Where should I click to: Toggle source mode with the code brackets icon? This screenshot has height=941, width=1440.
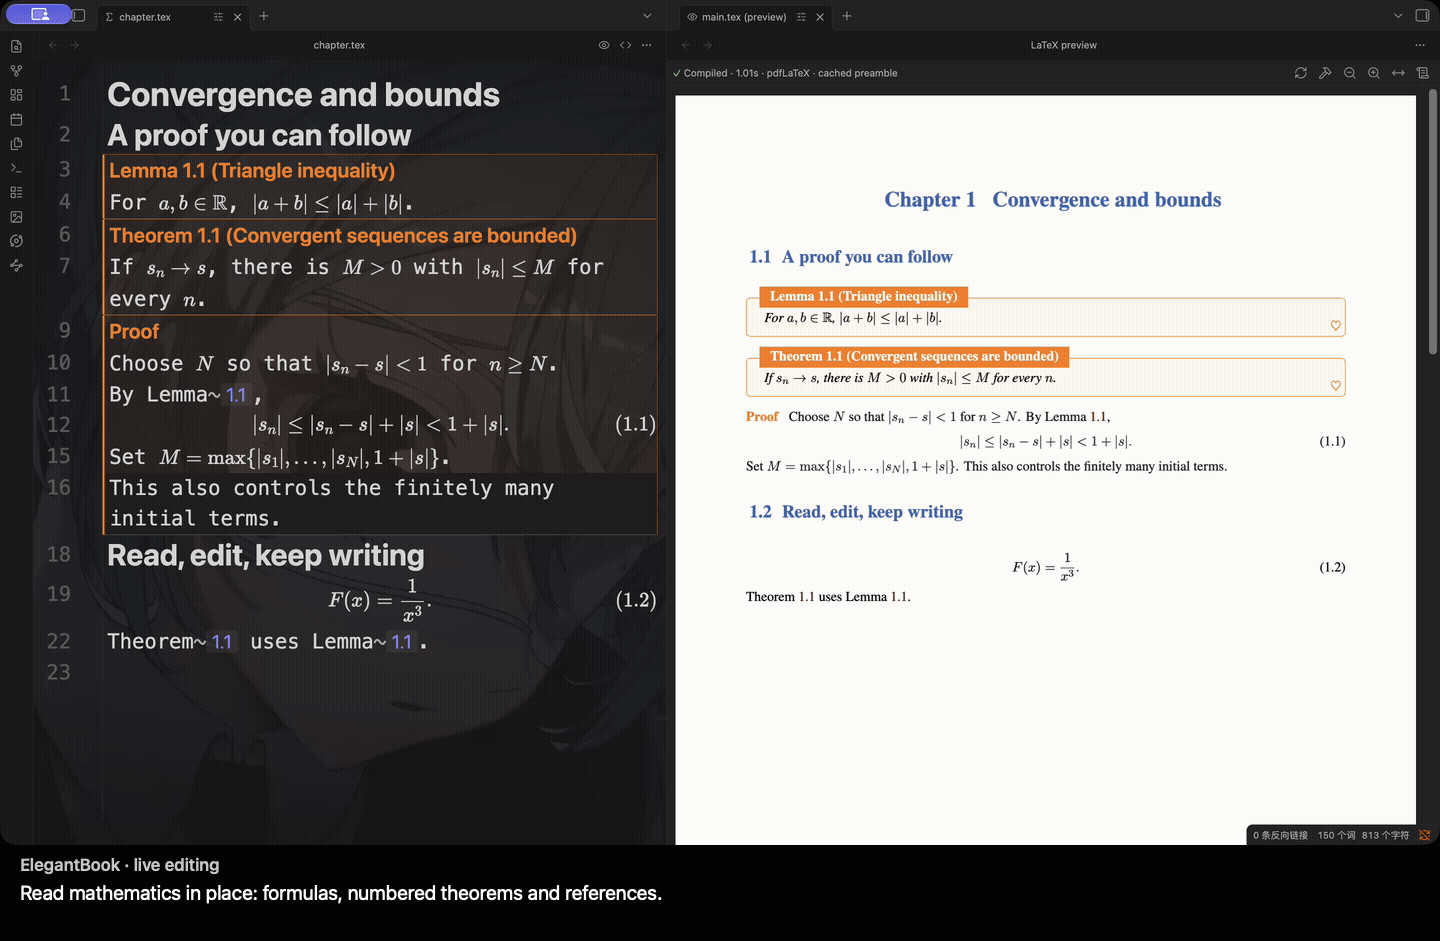625,45
